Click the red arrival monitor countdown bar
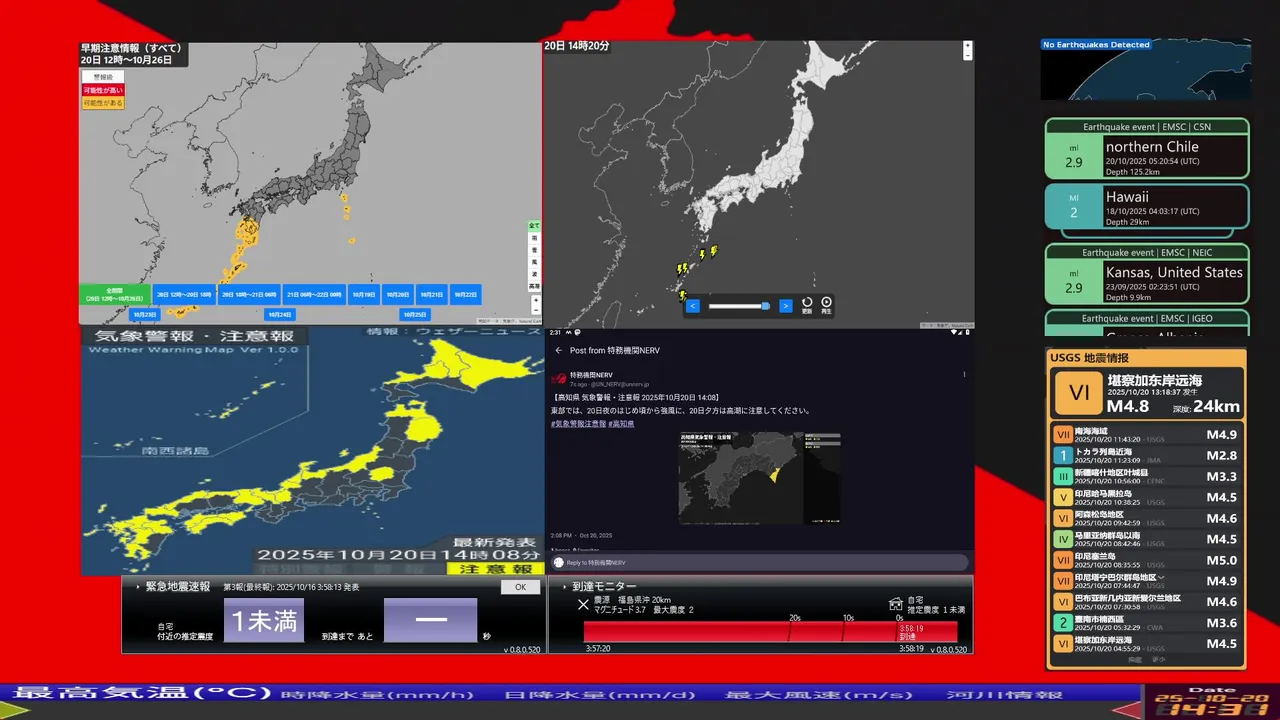The image size is (1280, 720). [x=771, y=631]
